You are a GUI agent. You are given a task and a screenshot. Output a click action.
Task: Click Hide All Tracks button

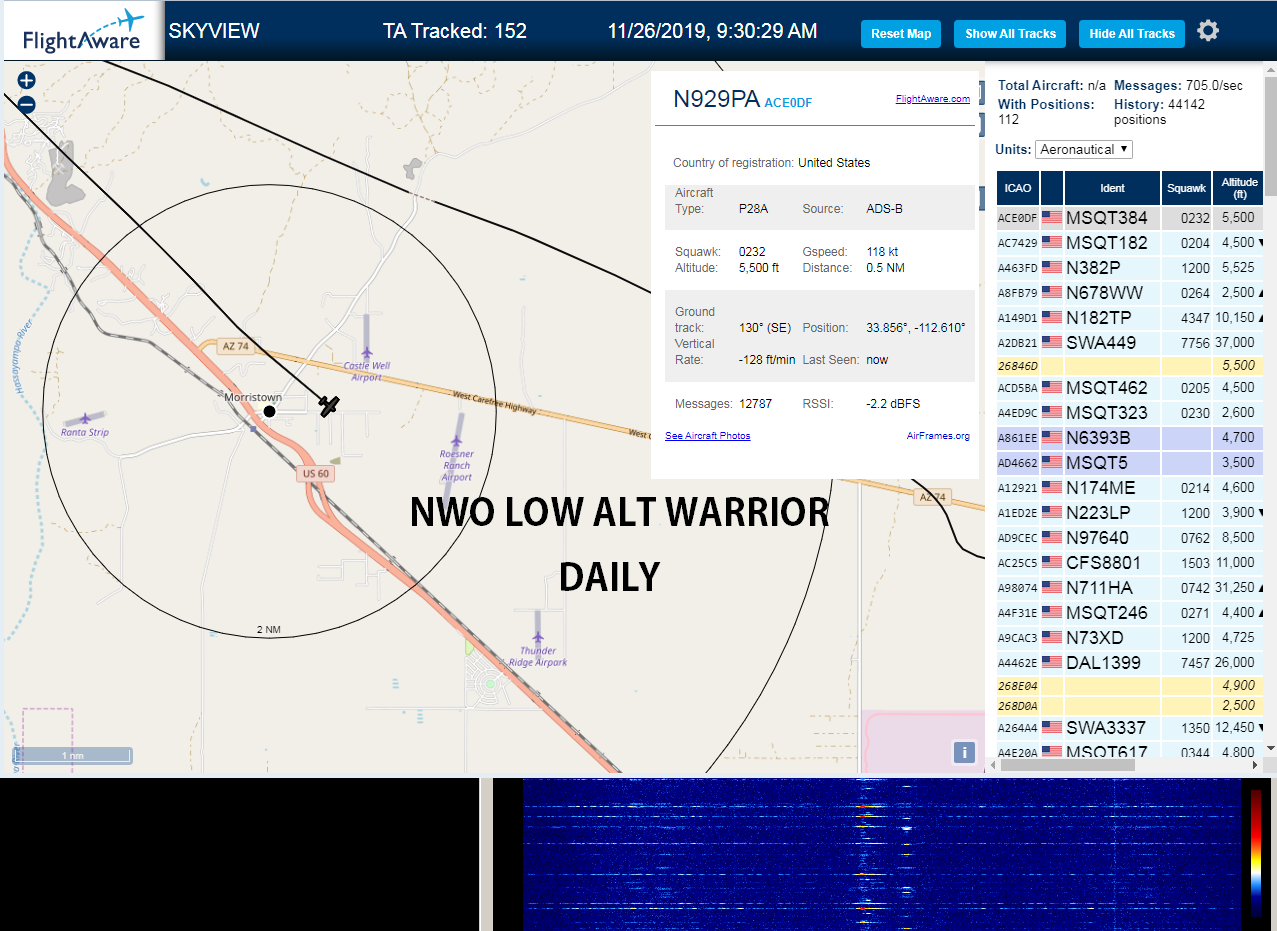(1132, 33)
